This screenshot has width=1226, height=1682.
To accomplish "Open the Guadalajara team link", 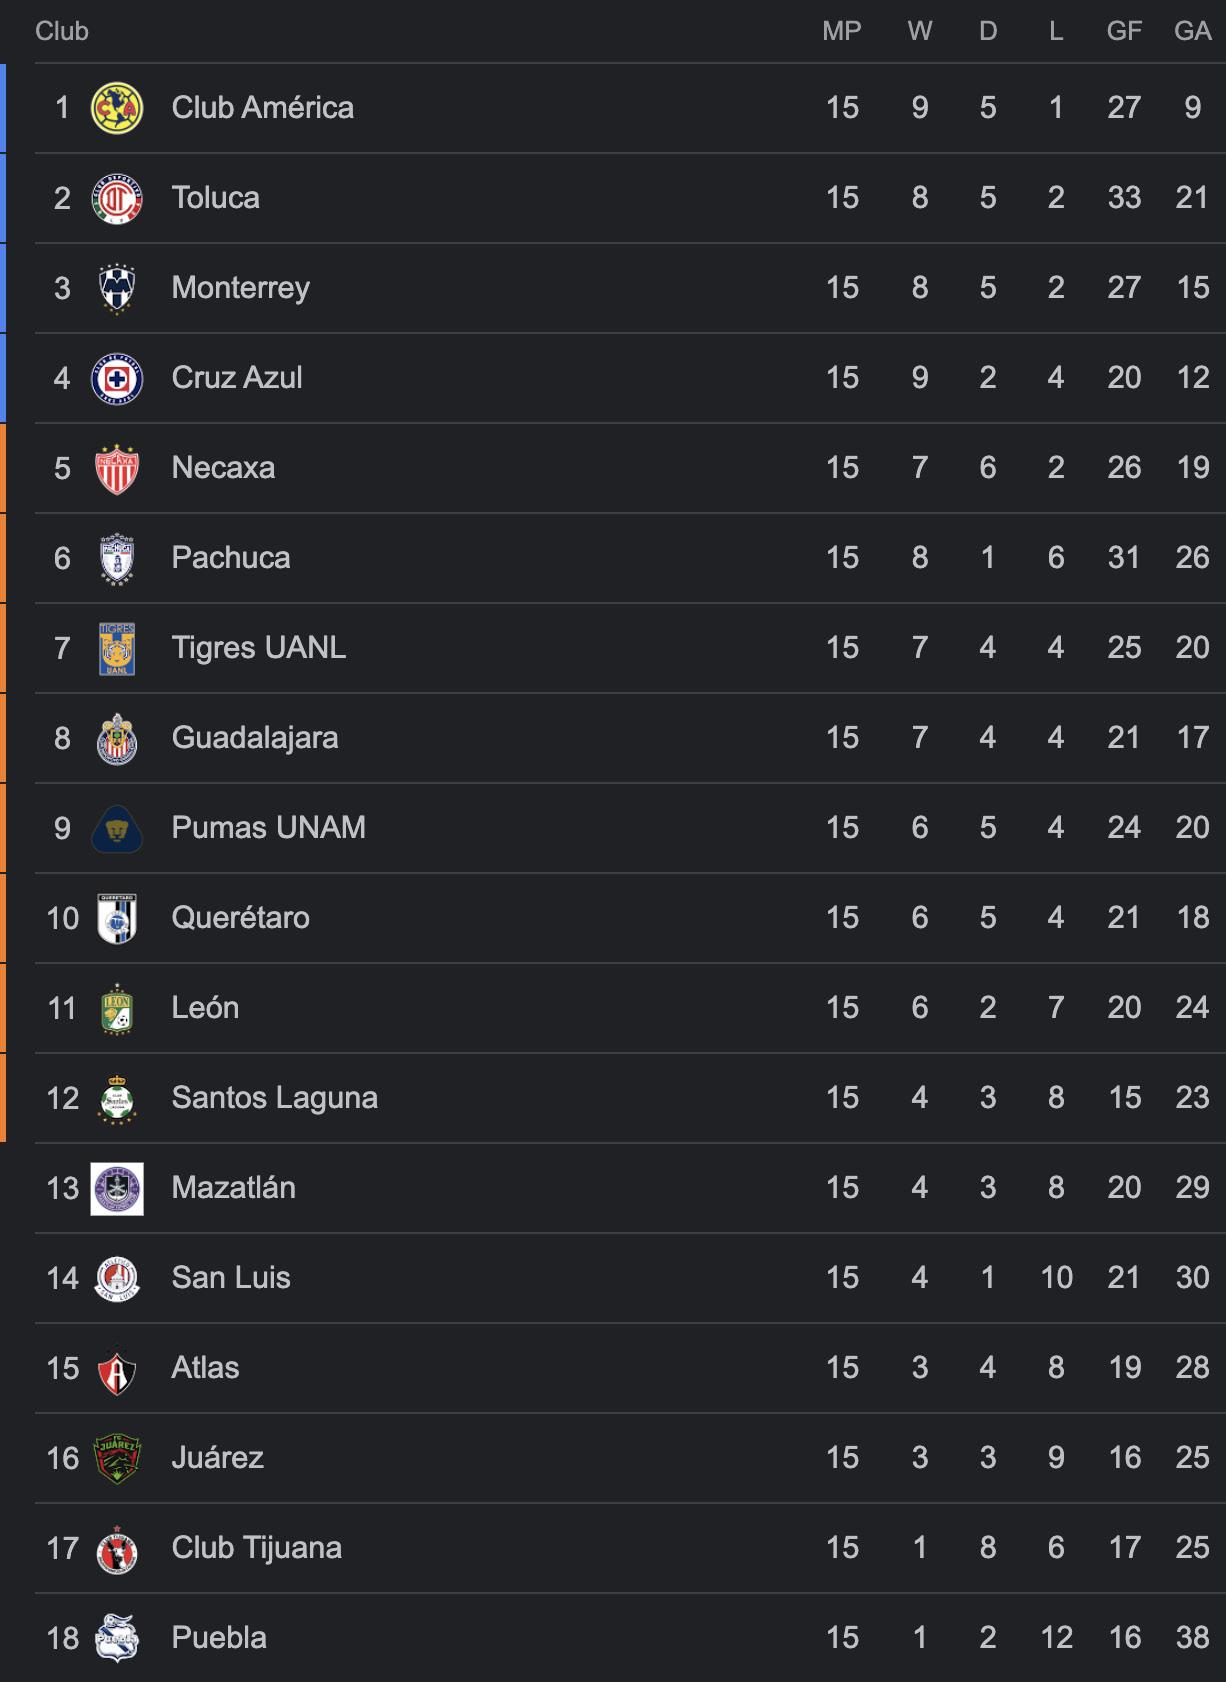I will pyautogui.click(x=255, y=738).
